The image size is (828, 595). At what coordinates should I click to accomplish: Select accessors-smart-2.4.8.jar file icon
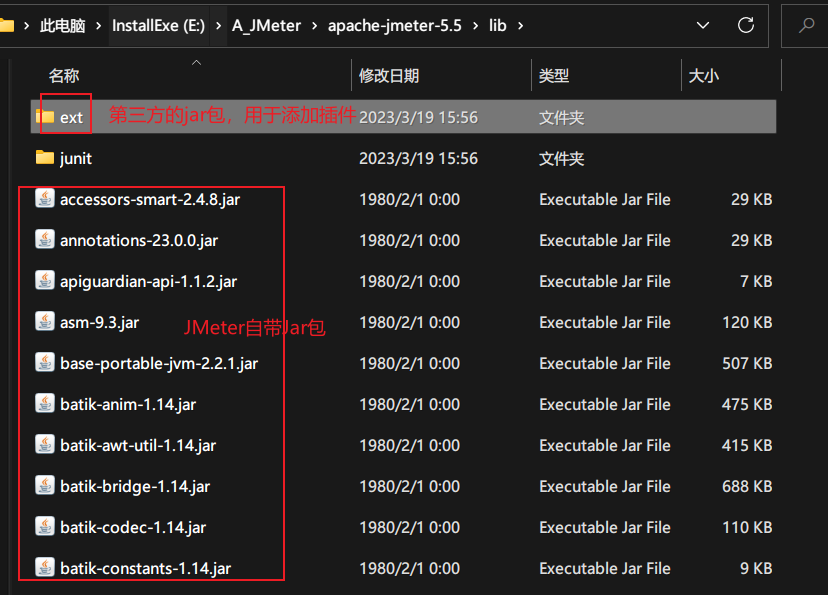(x=45, y=199)
